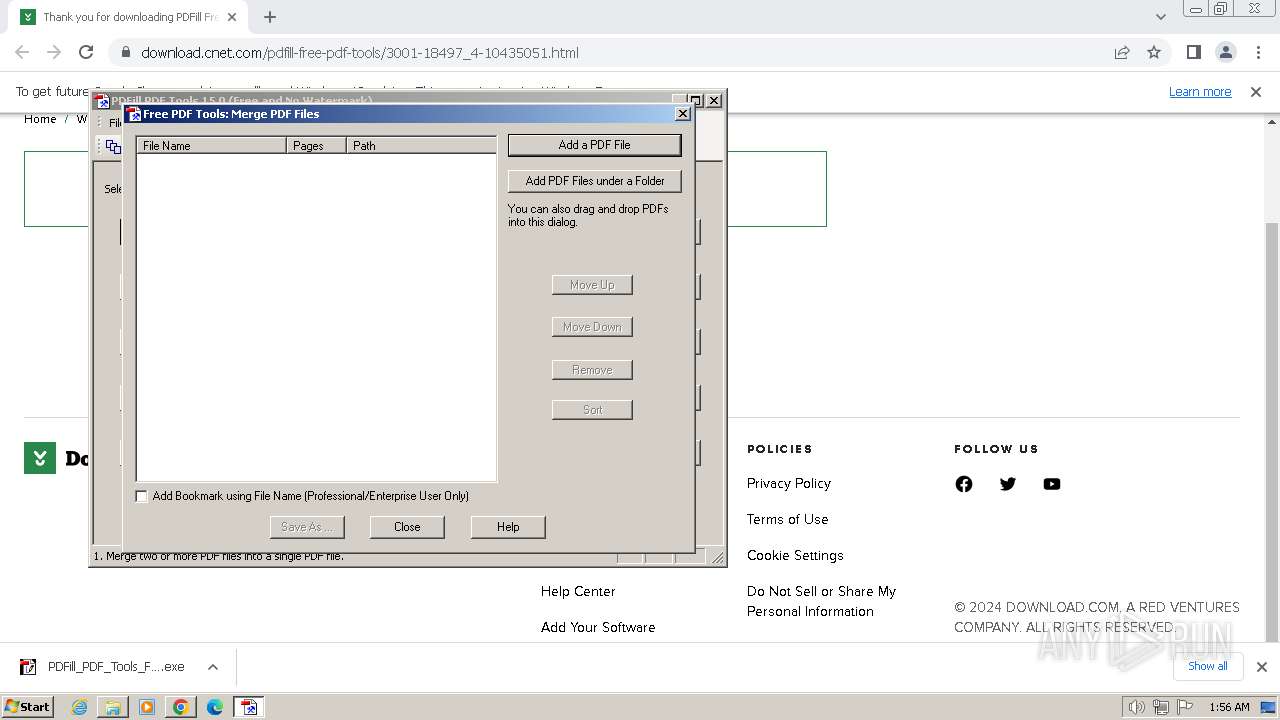Launch Internet Explorer from taskbar

click(79, 707)
